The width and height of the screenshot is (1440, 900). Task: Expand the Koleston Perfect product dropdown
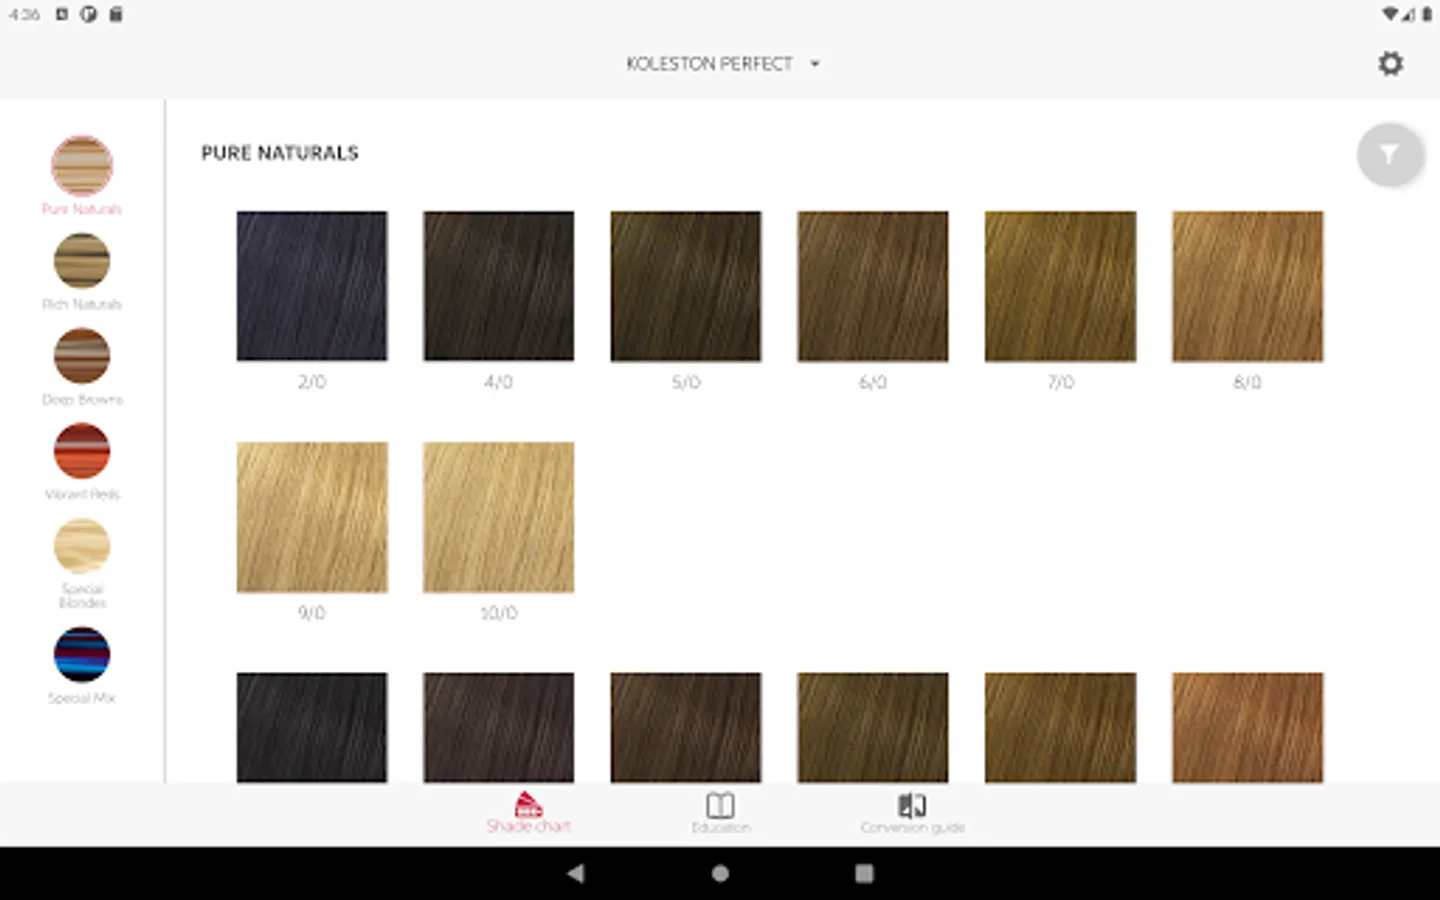click(722, 64)
